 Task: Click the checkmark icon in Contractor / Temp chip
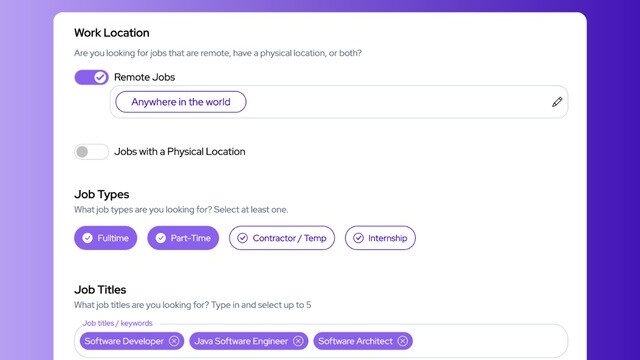[242, 238]
